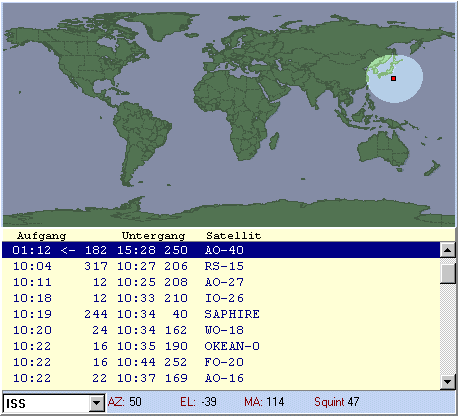Select the AO-27 pass entry
Viewport: 458px width, 416px height.
[221, 282]
